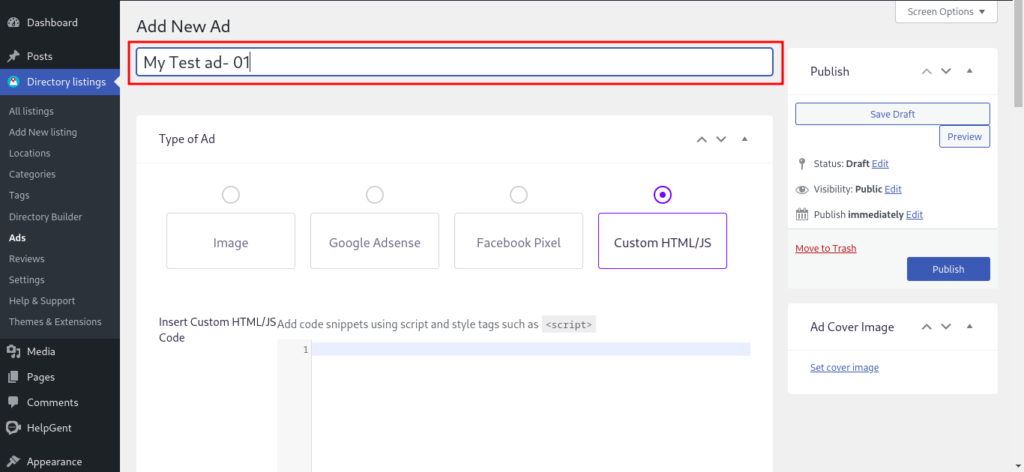Collapse the Type of Ad panel
The image size is (1024, 472).
point(744,139)
